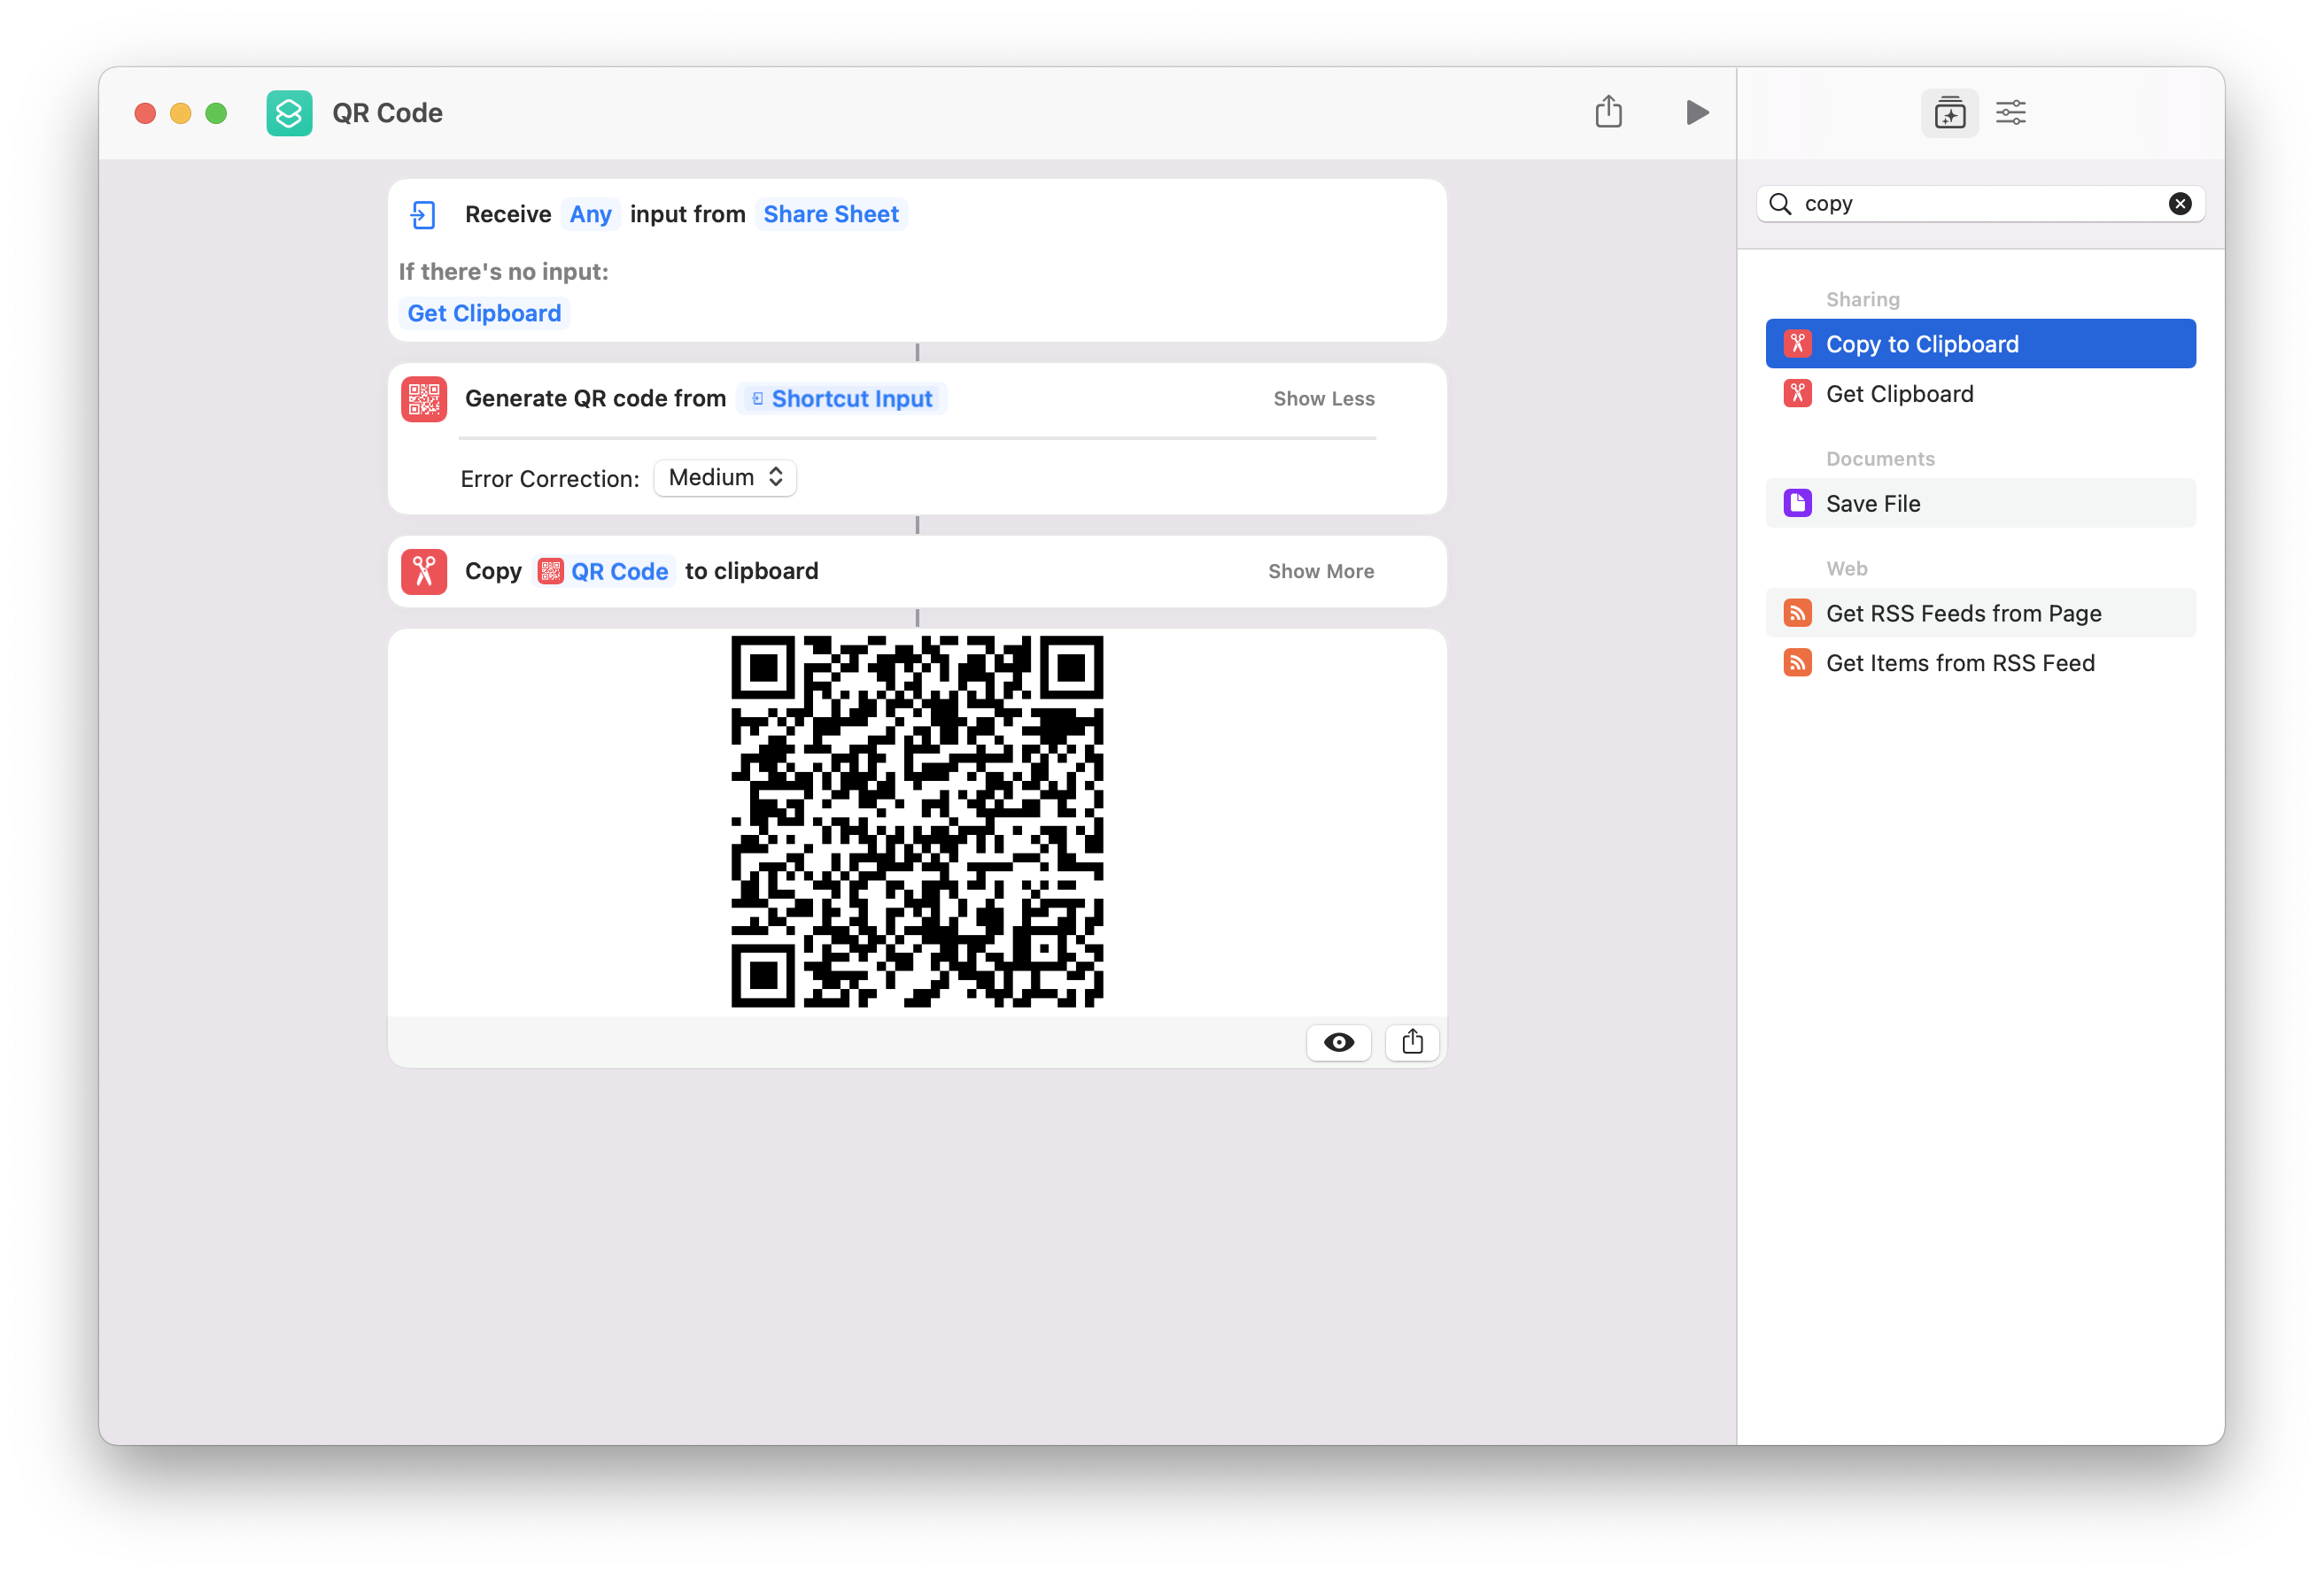Click the Generate QR code action icon
The width and height of the screenshot is (2324, 1576).
point(423,399)
